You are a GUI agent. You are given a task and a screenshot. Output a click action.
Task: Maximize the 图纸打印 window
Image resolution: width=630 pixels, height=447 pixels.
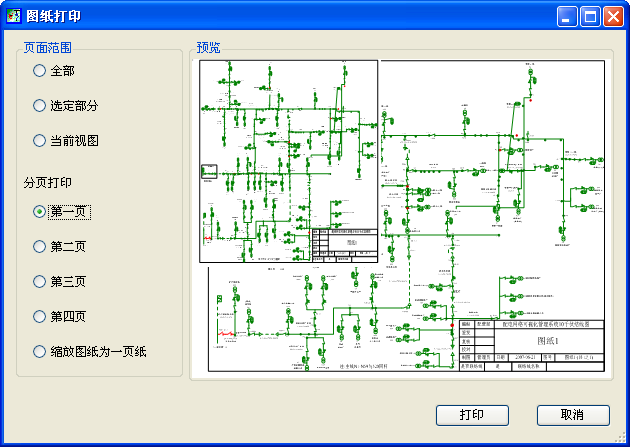coord(590,17)
